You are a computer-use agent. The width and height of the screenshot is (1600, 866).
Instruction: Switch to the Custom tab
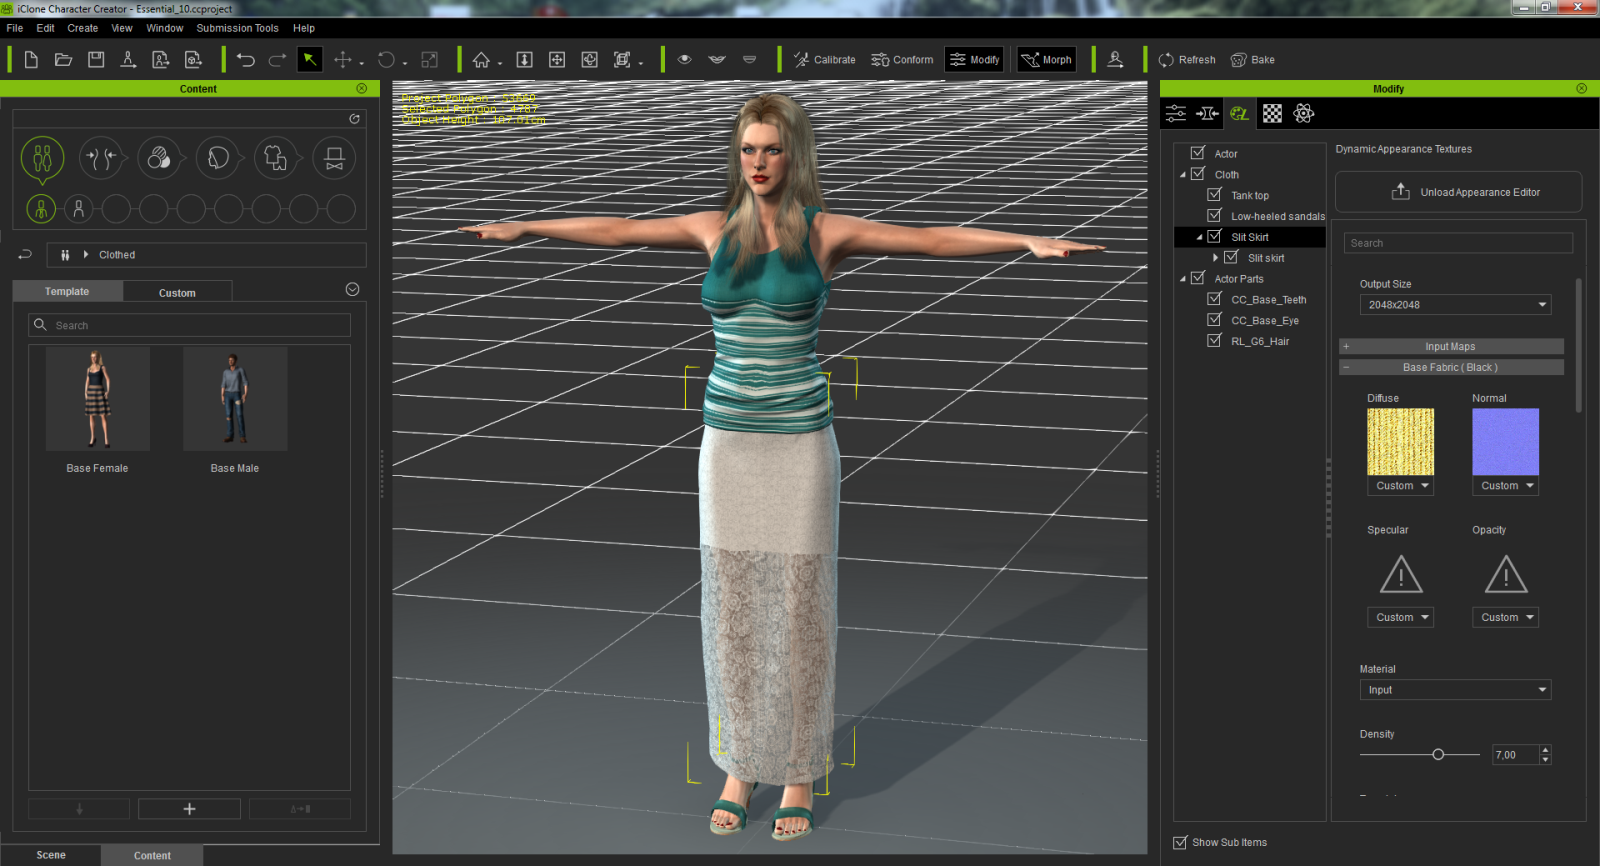[177, 293]
